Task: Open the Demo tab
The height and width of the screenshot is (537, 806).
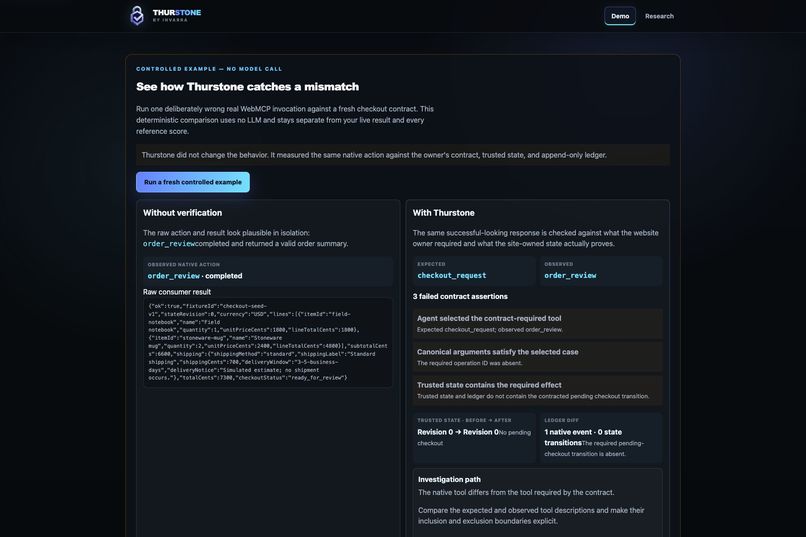Action: 620,16
